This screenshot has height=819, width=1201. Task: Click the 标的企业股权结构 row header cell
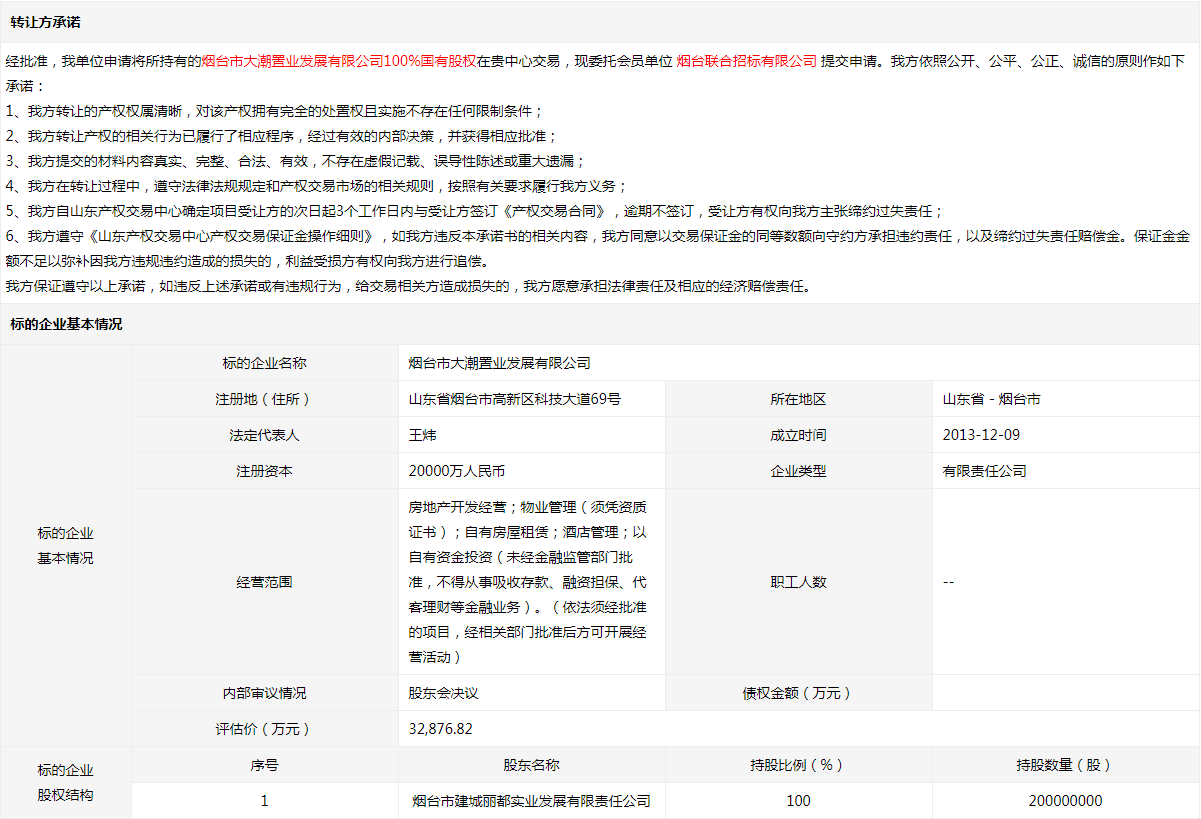click(x=66, y=783)
